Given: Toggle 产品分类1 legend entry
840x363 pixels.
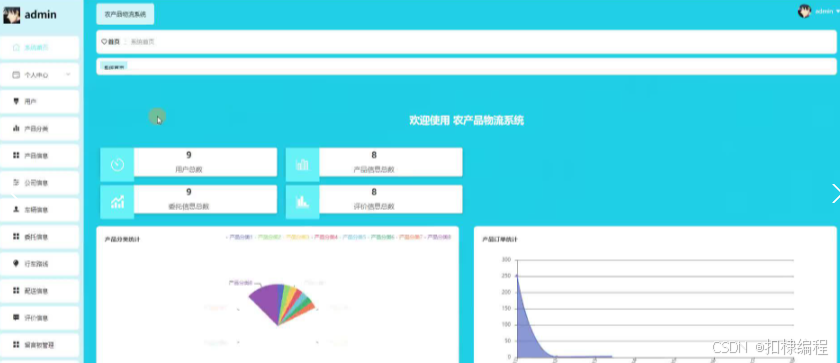Looking at the screenshot, I should [x=239, y=237].
